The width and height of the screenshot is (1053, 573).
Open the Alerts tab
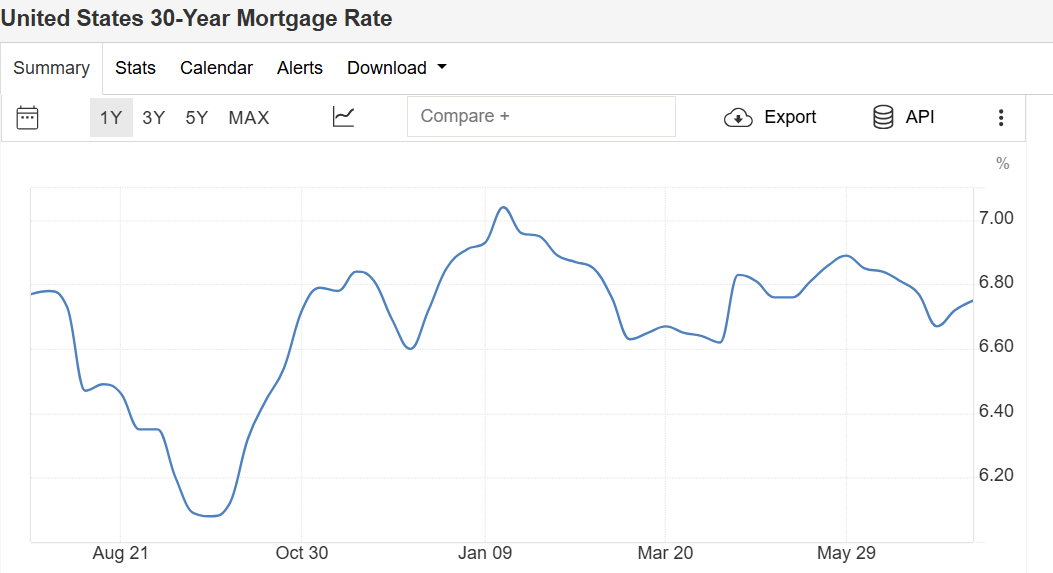pos(300,68)
